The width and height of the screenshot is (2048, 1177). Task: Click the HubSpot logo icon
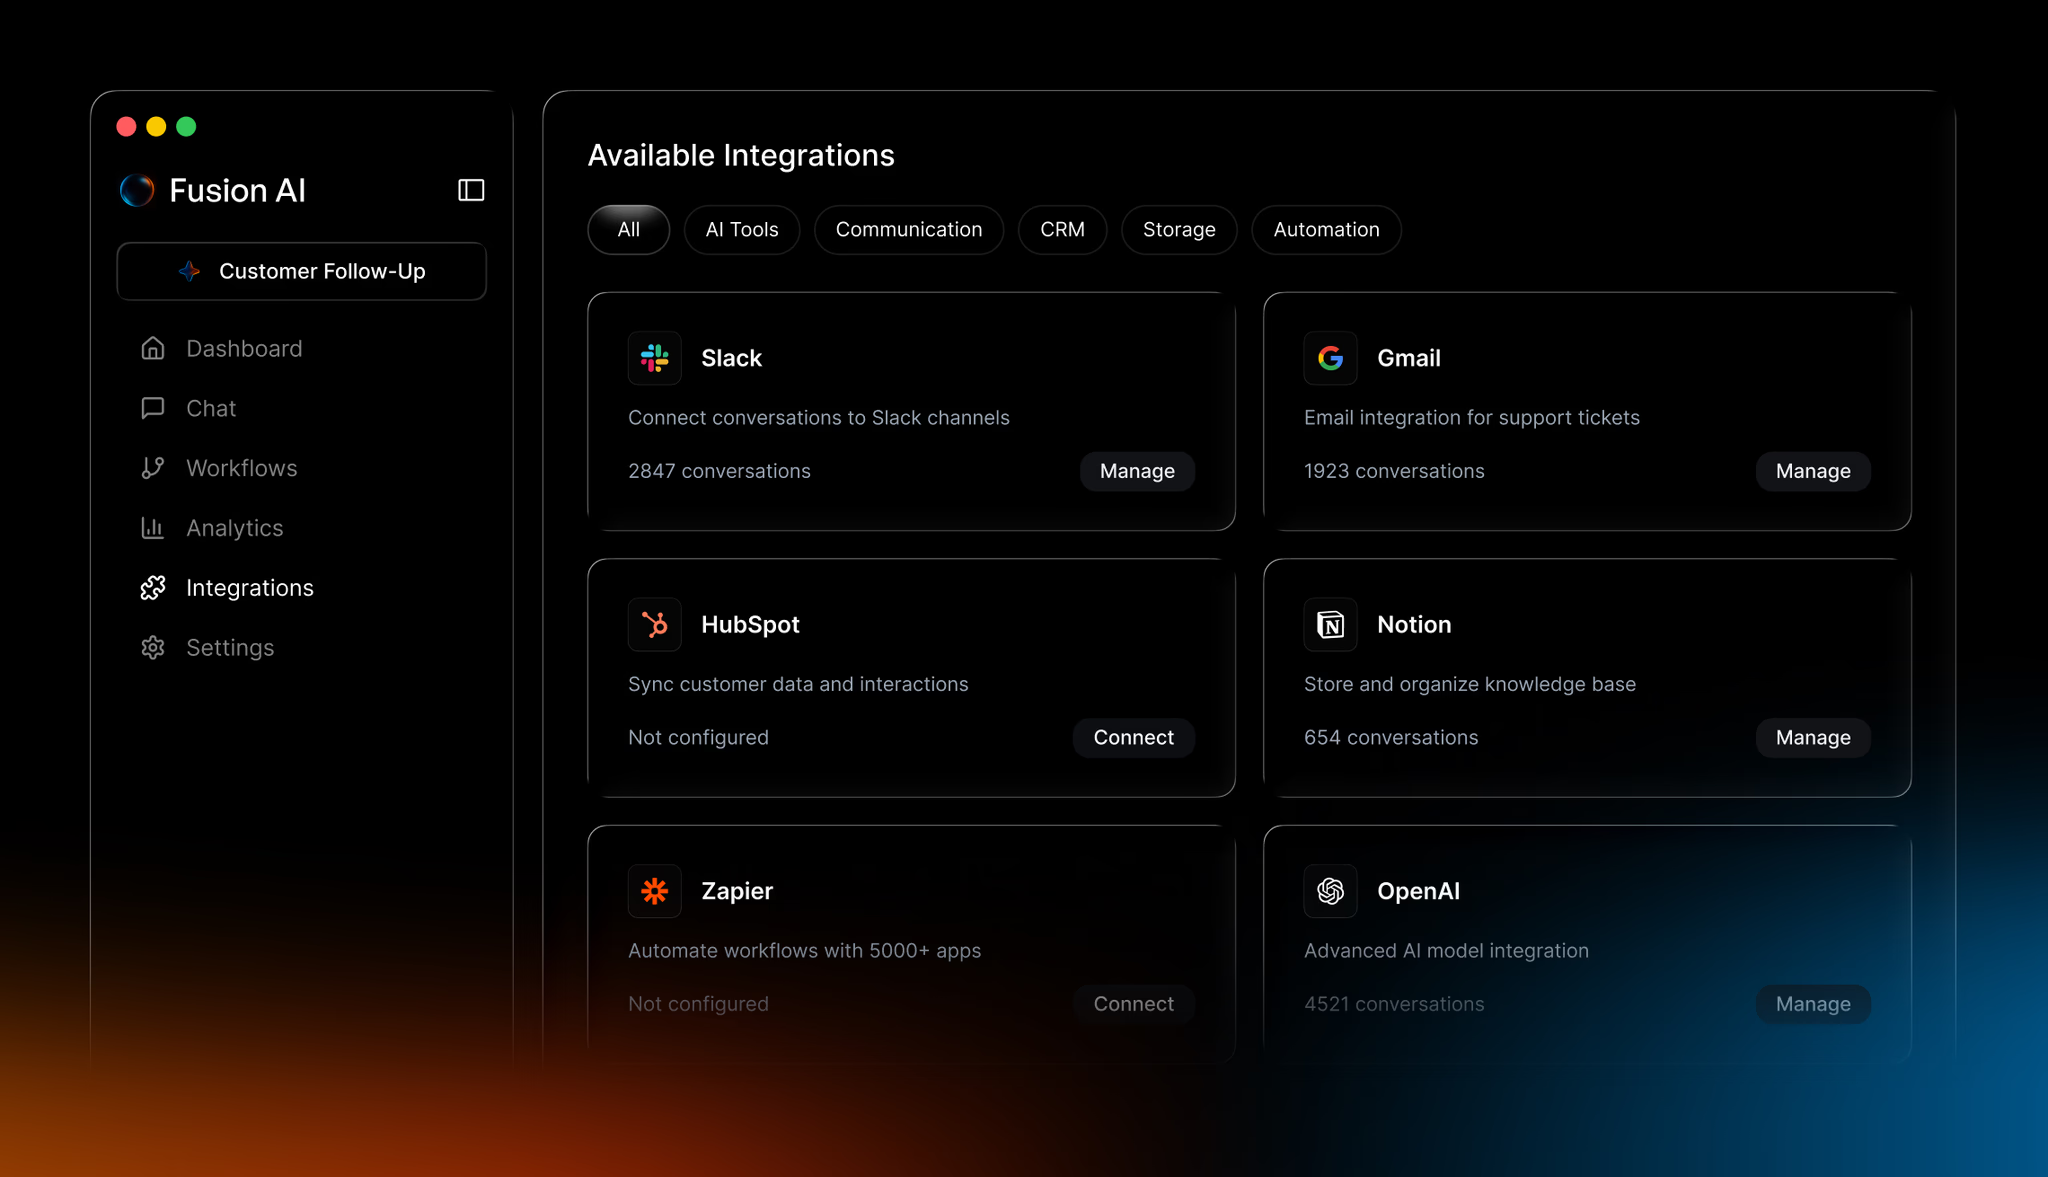coord(654,625)
